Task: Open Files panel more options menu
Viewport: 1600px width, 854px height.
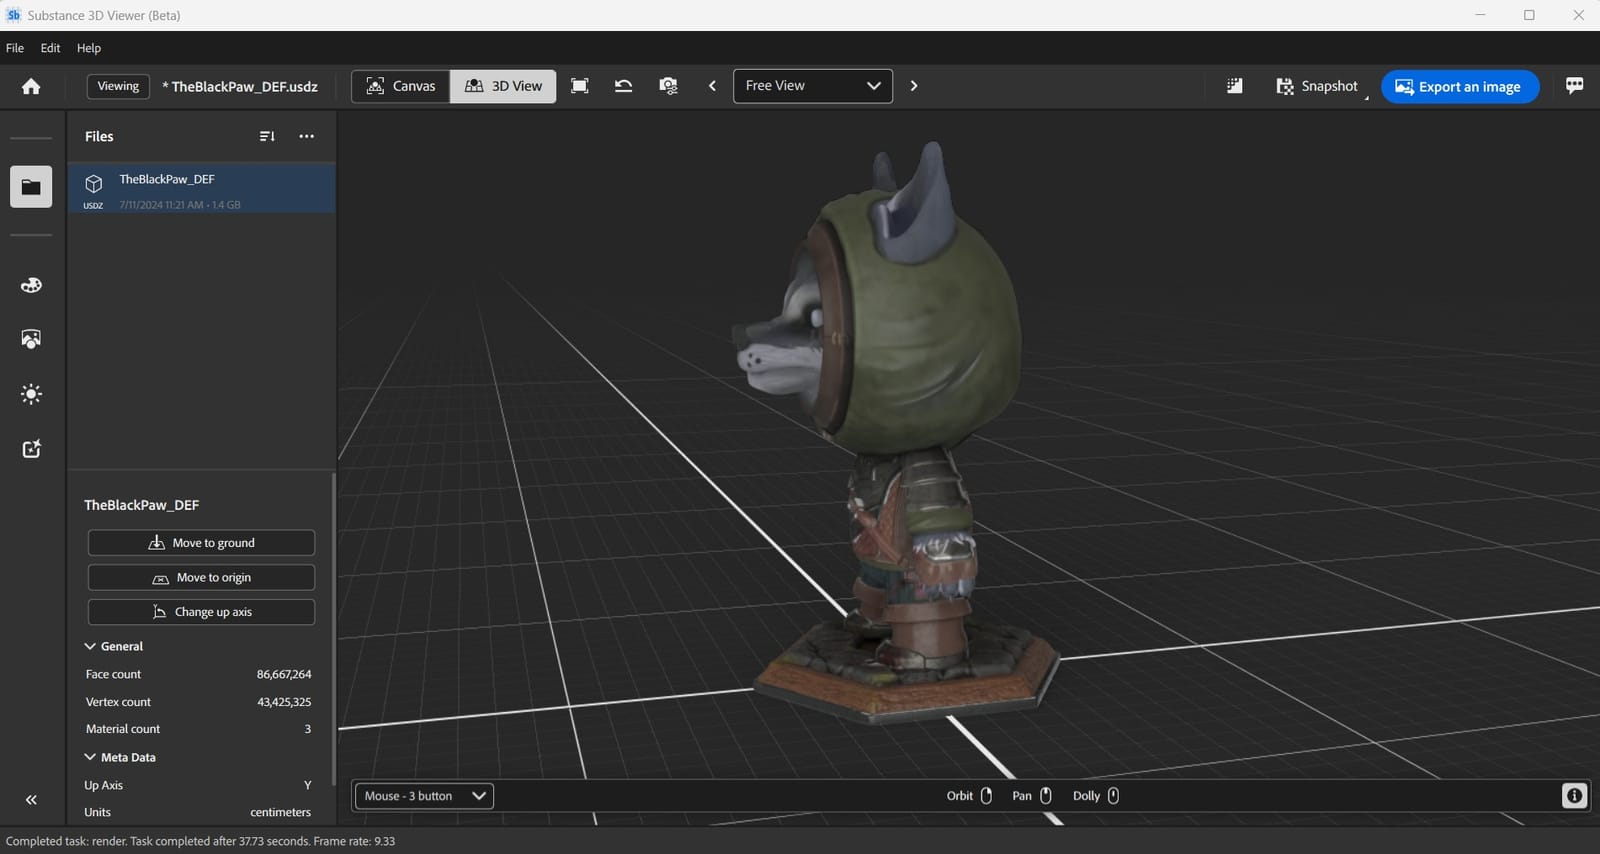Action: pos(307,136)
